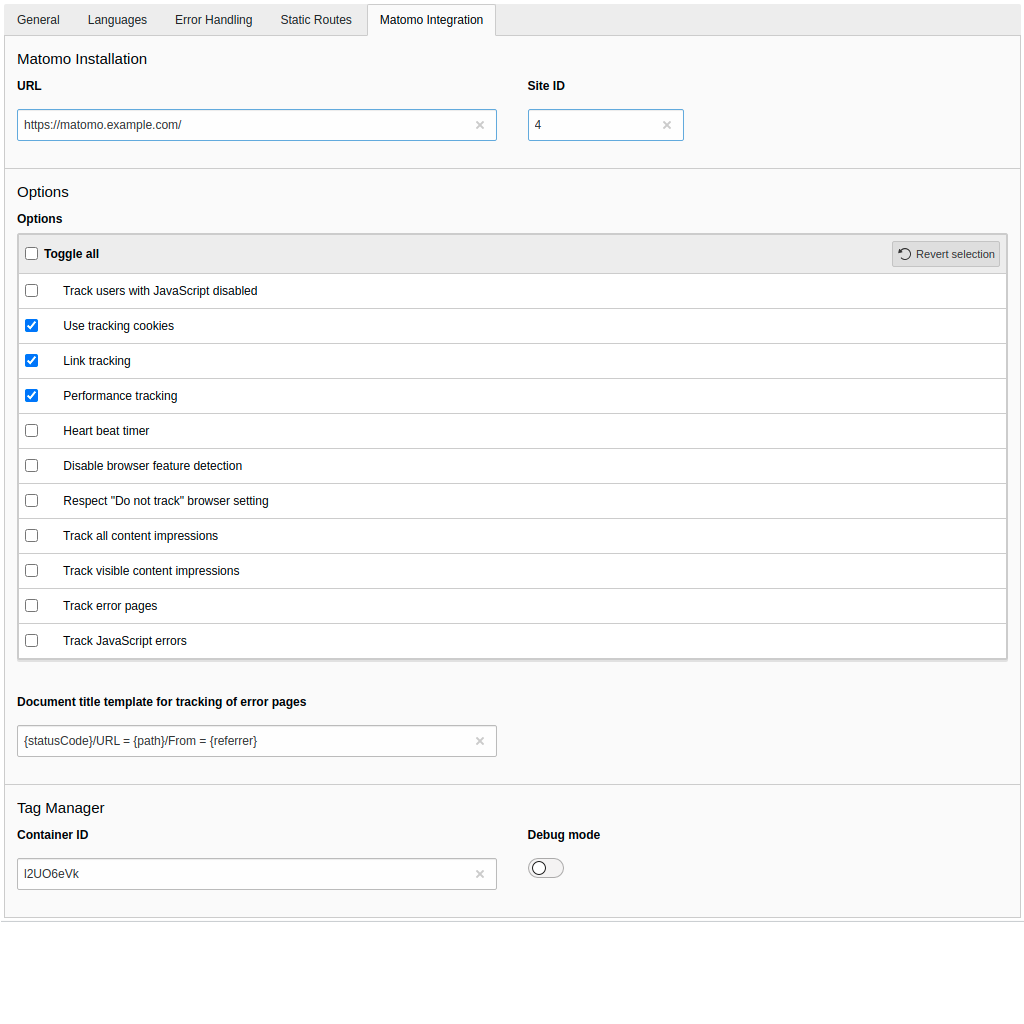Switch to the General tab

point(38,20)
